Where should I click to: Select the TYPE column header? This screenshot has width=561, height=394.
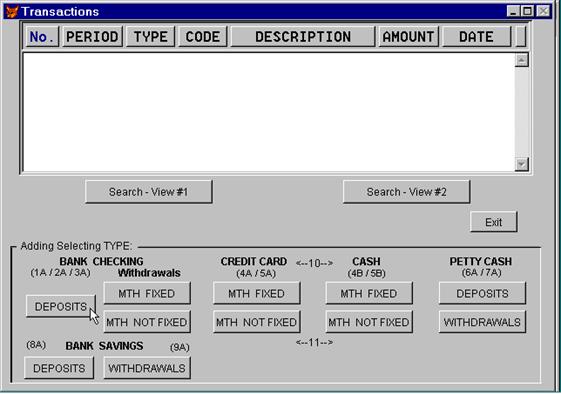(150, 37)
